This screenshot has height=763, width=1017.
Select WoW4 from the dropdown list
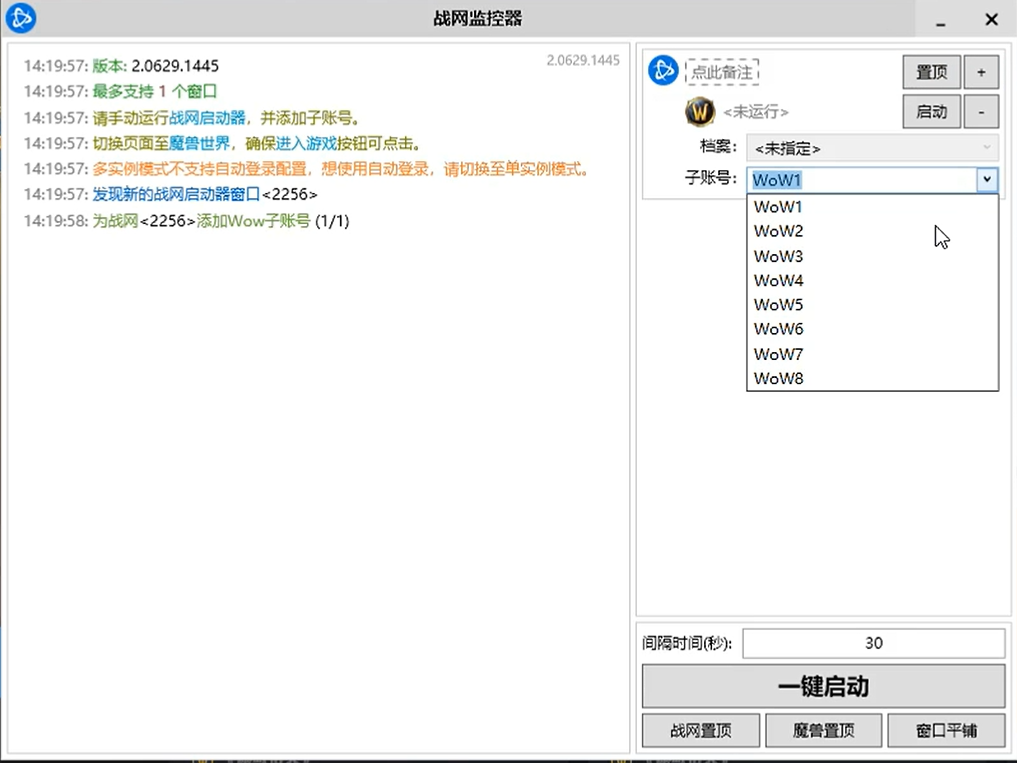click(872, 280)
